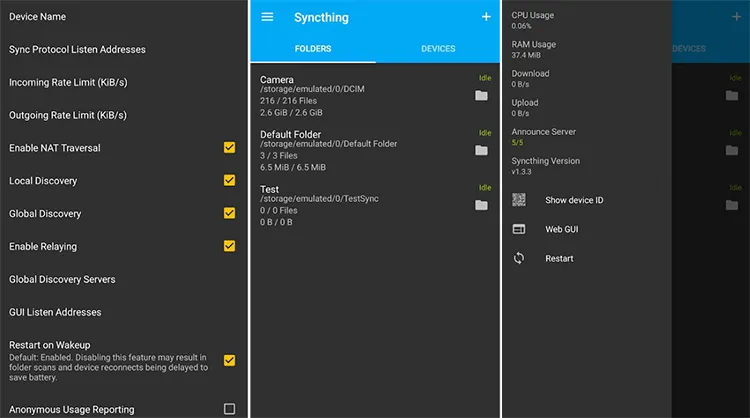
Task: Switch to the Devices tab
Action: pyautogui.click(x=438, y=49)
